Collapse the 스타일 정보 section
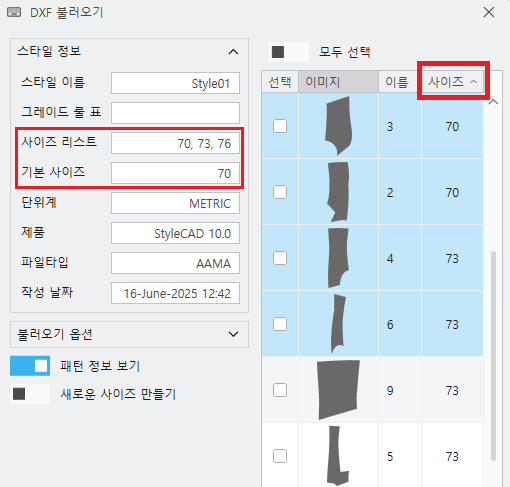 click(x=233, y=52)
